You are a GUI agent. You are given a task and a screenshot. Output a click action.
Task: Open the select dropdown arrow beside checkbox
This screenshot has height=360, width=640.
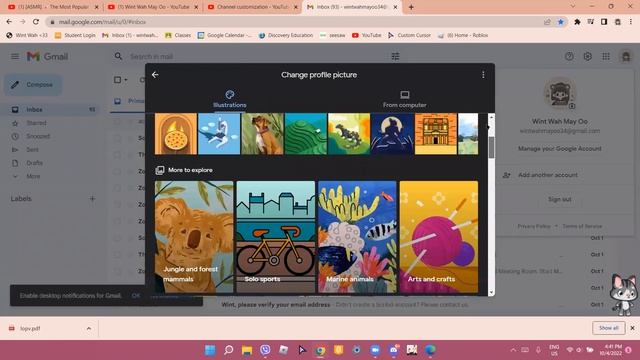tap(126, 80)
